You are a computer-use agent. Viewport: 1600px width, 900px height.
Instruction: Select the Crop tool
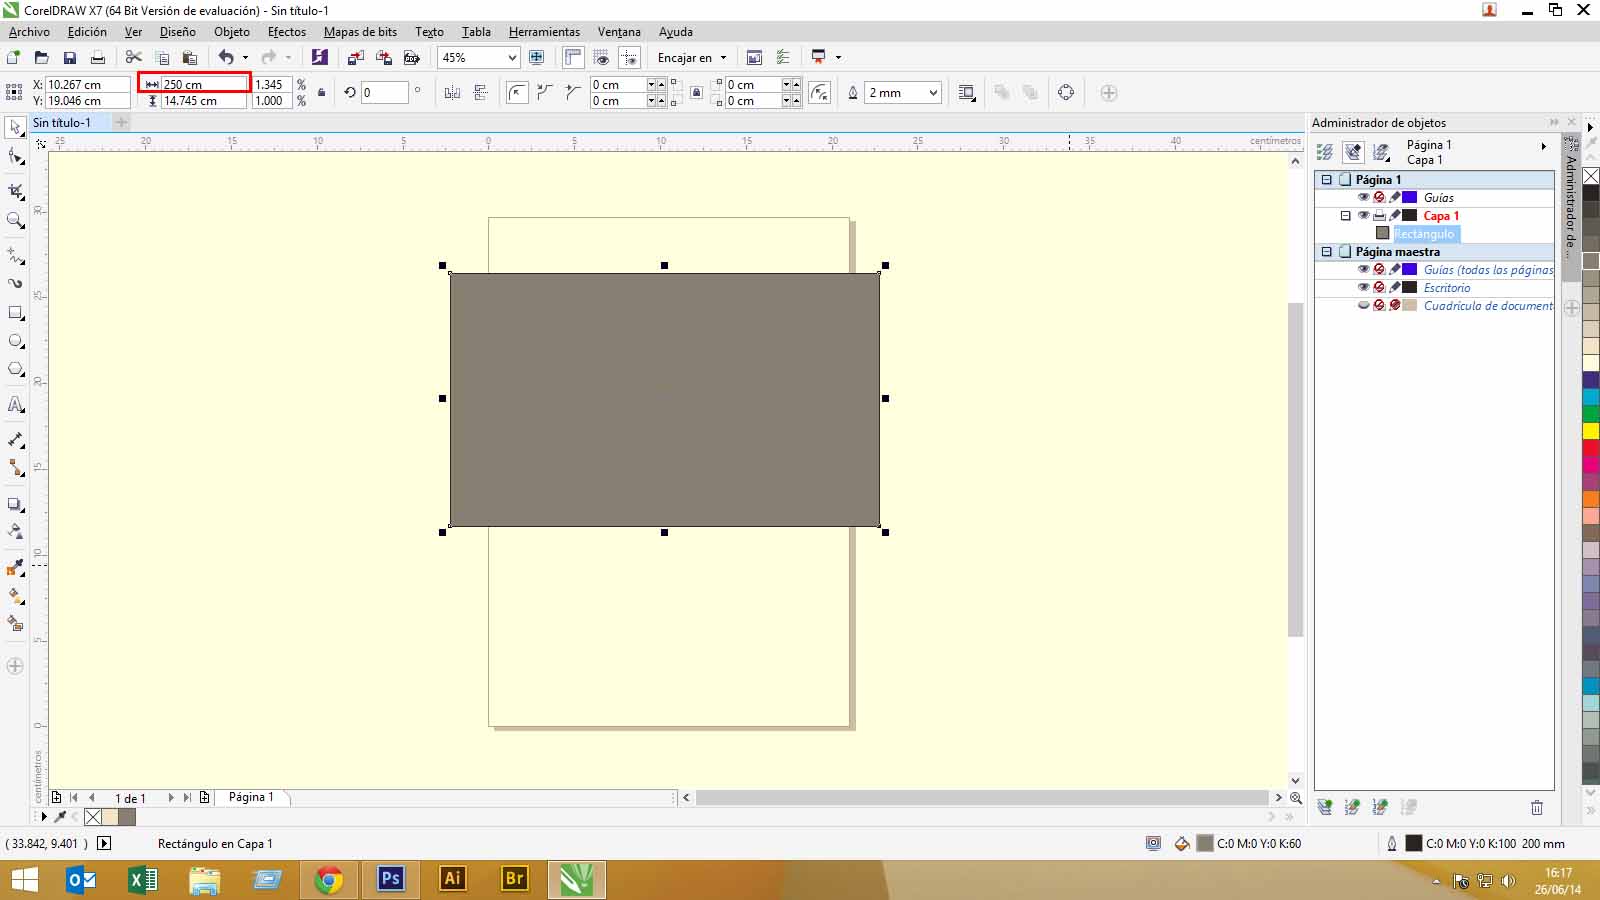16,191
